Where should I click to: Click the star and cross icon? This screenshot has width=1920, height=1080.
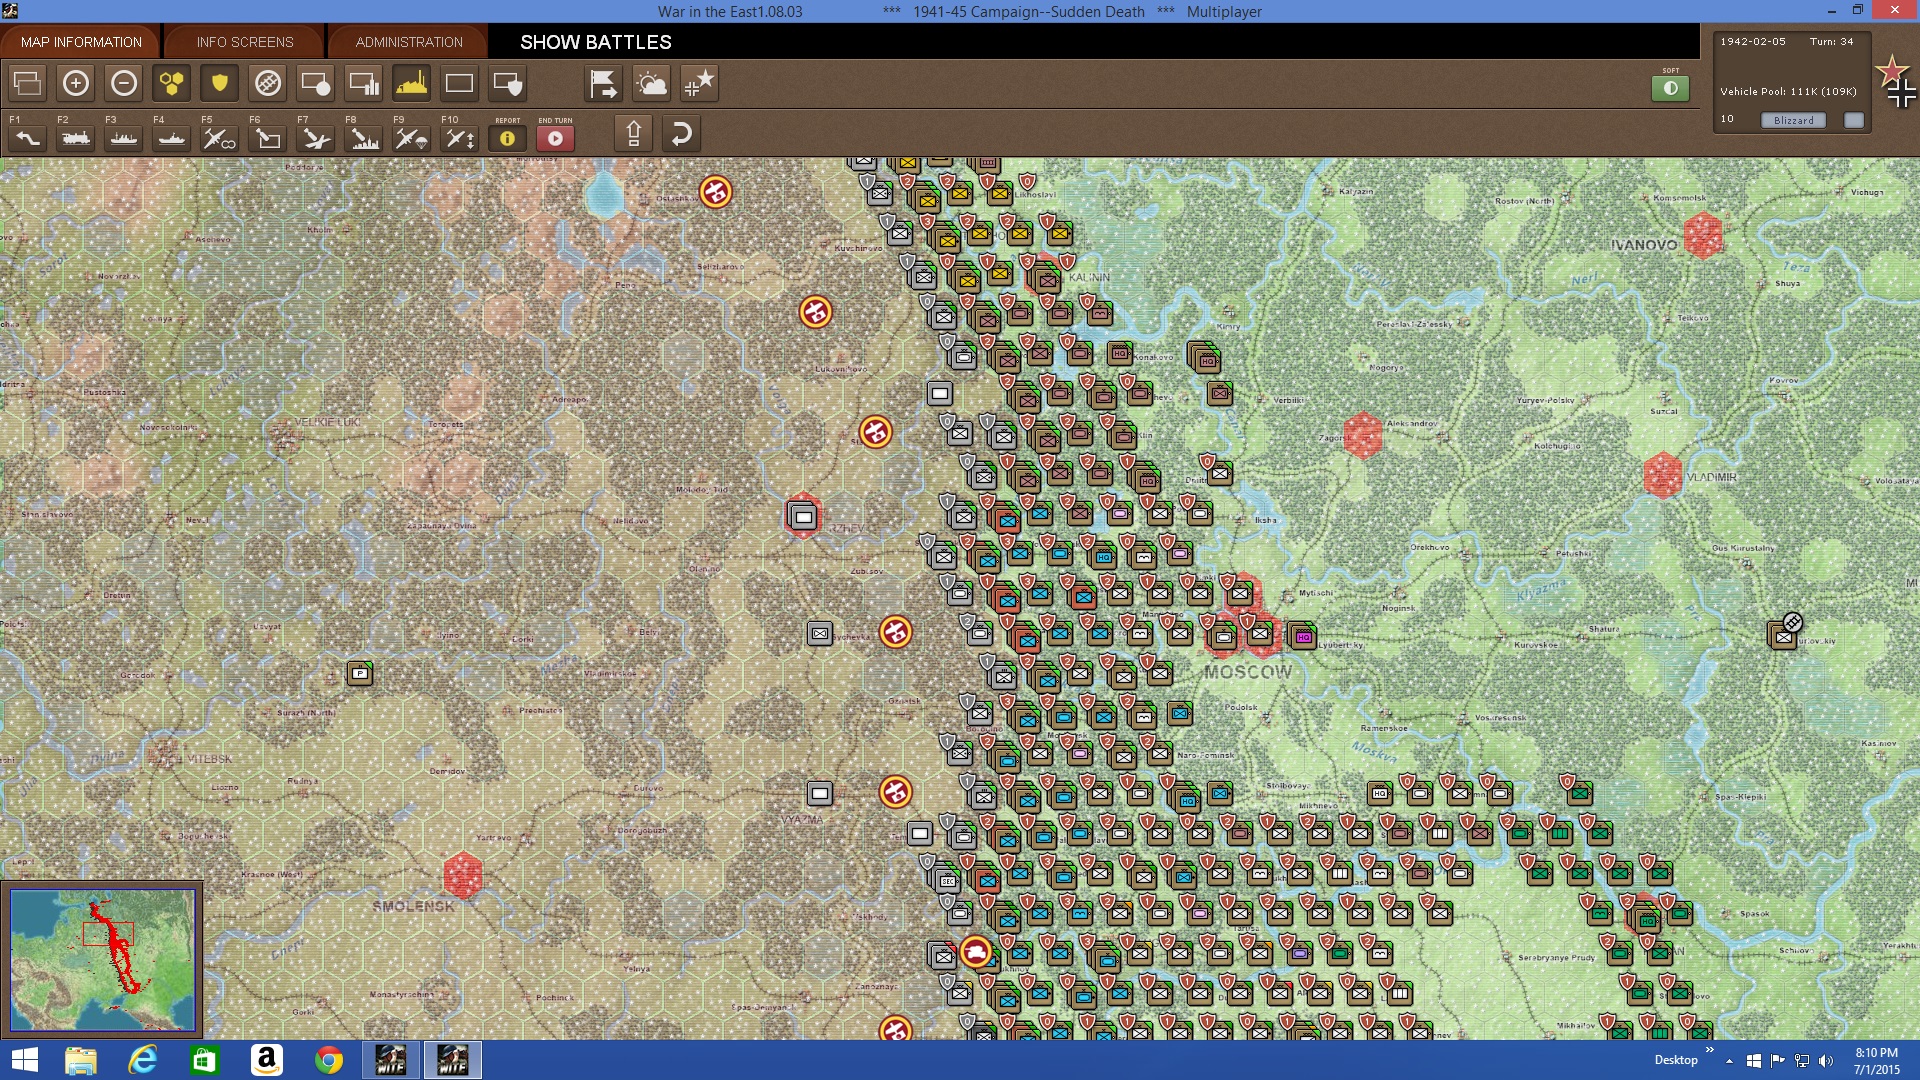tap(700, 83)
